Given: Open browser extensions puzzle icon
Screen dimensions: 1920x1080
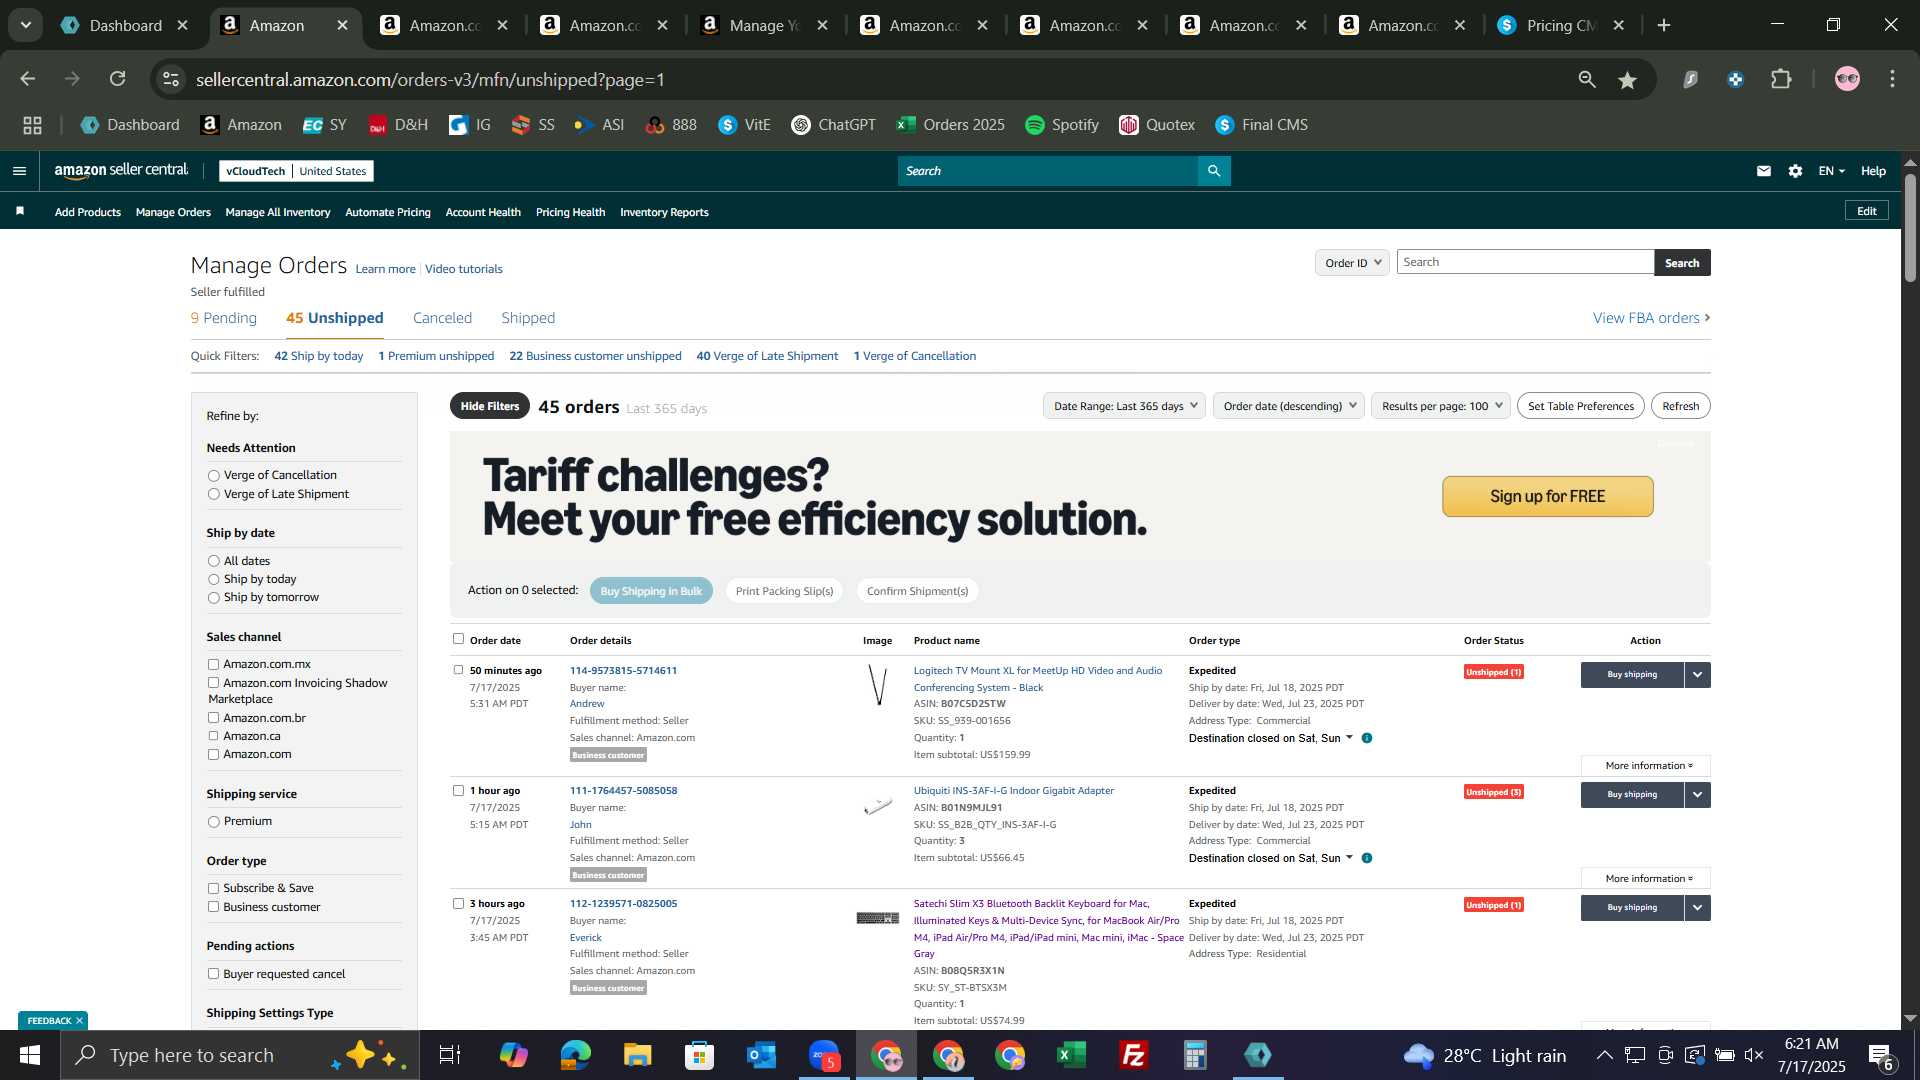Looking at the screenshot, I should point(1781,79).
